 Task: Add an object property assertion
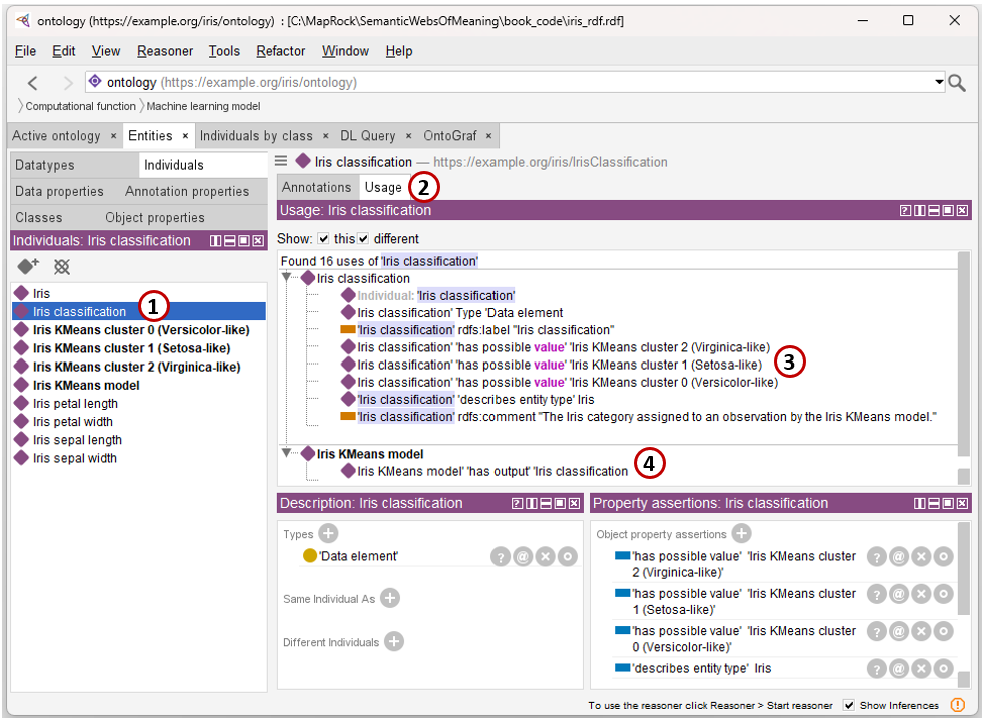point(741,534)
